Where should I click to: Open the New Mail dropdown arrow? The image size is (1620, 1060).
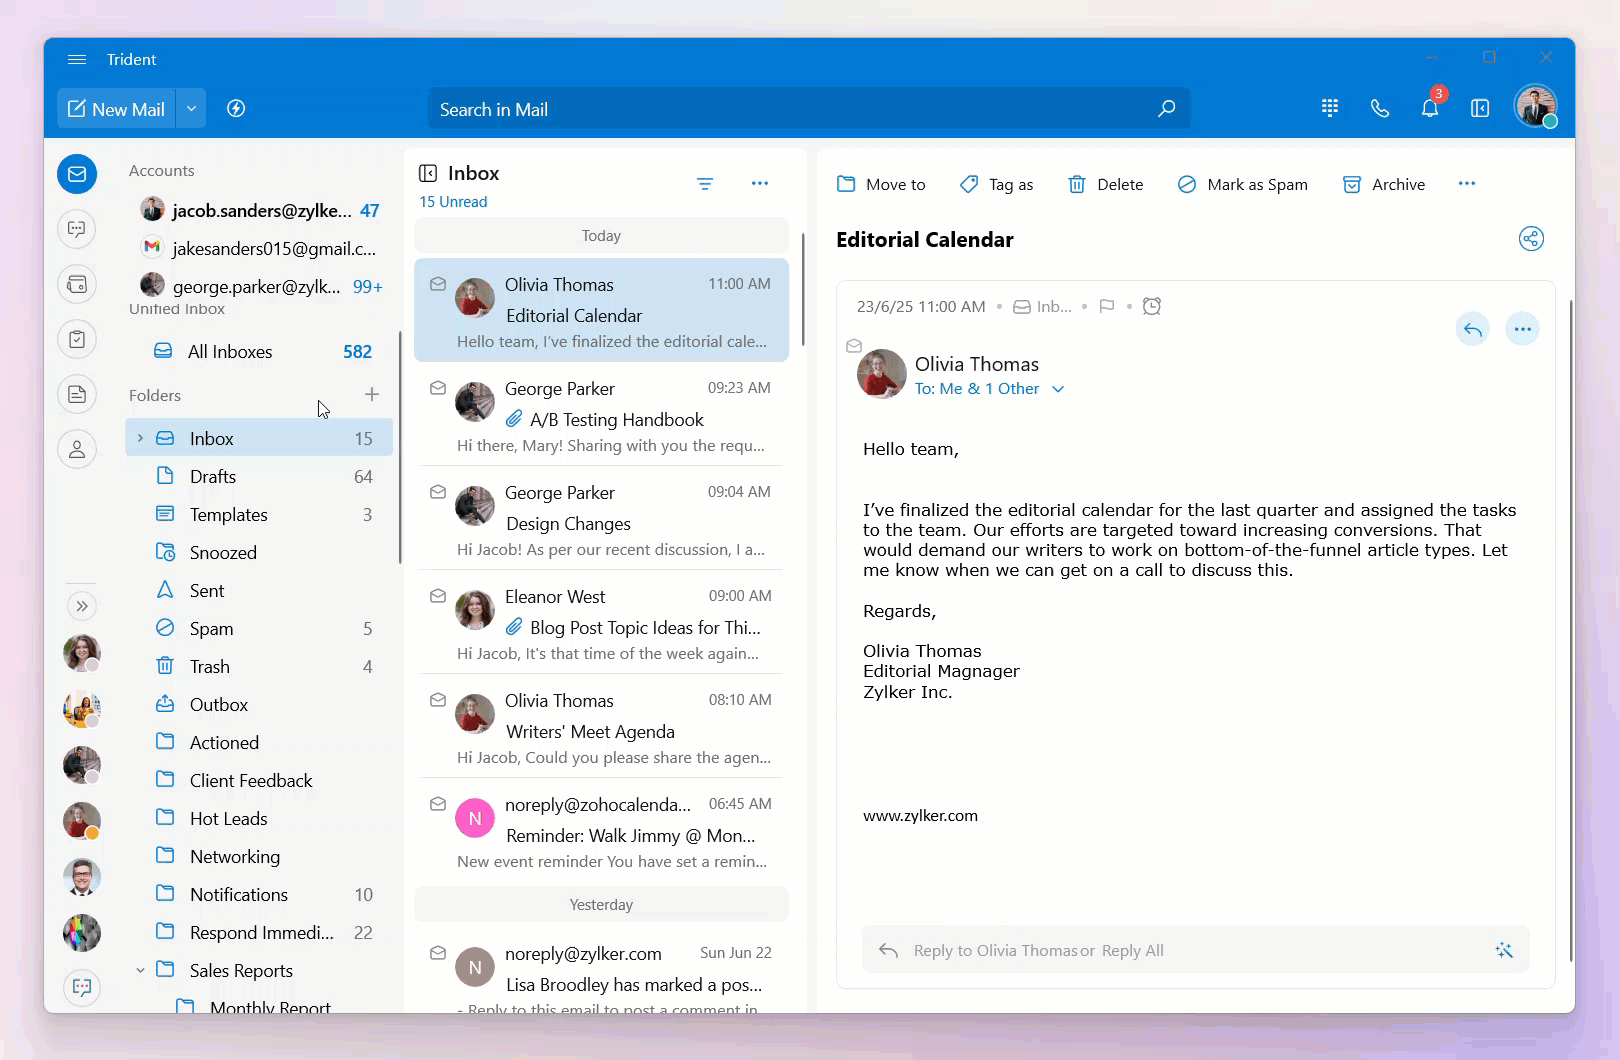point(191,109)
